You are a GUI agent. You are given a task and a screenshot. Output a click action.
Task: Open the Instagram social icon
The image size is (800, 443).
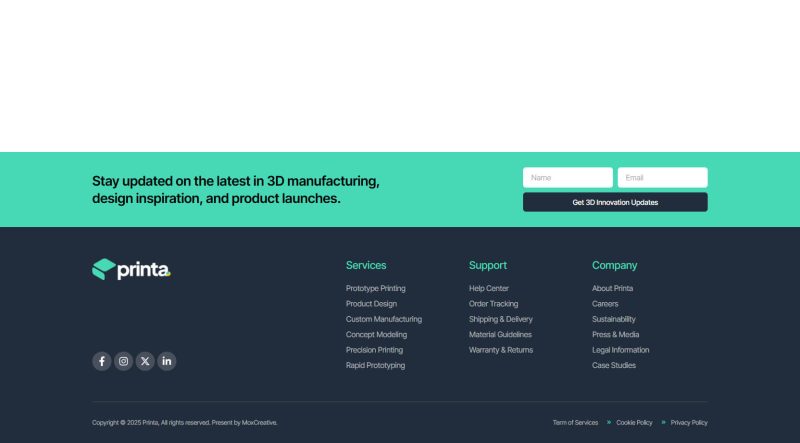click(x=123, y=361)
